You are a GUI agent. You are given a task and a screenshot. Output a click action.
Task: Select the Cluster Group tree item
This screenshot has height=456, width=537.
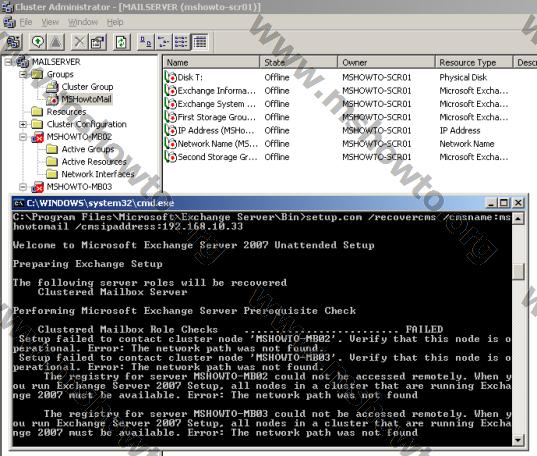coord(87,87)
